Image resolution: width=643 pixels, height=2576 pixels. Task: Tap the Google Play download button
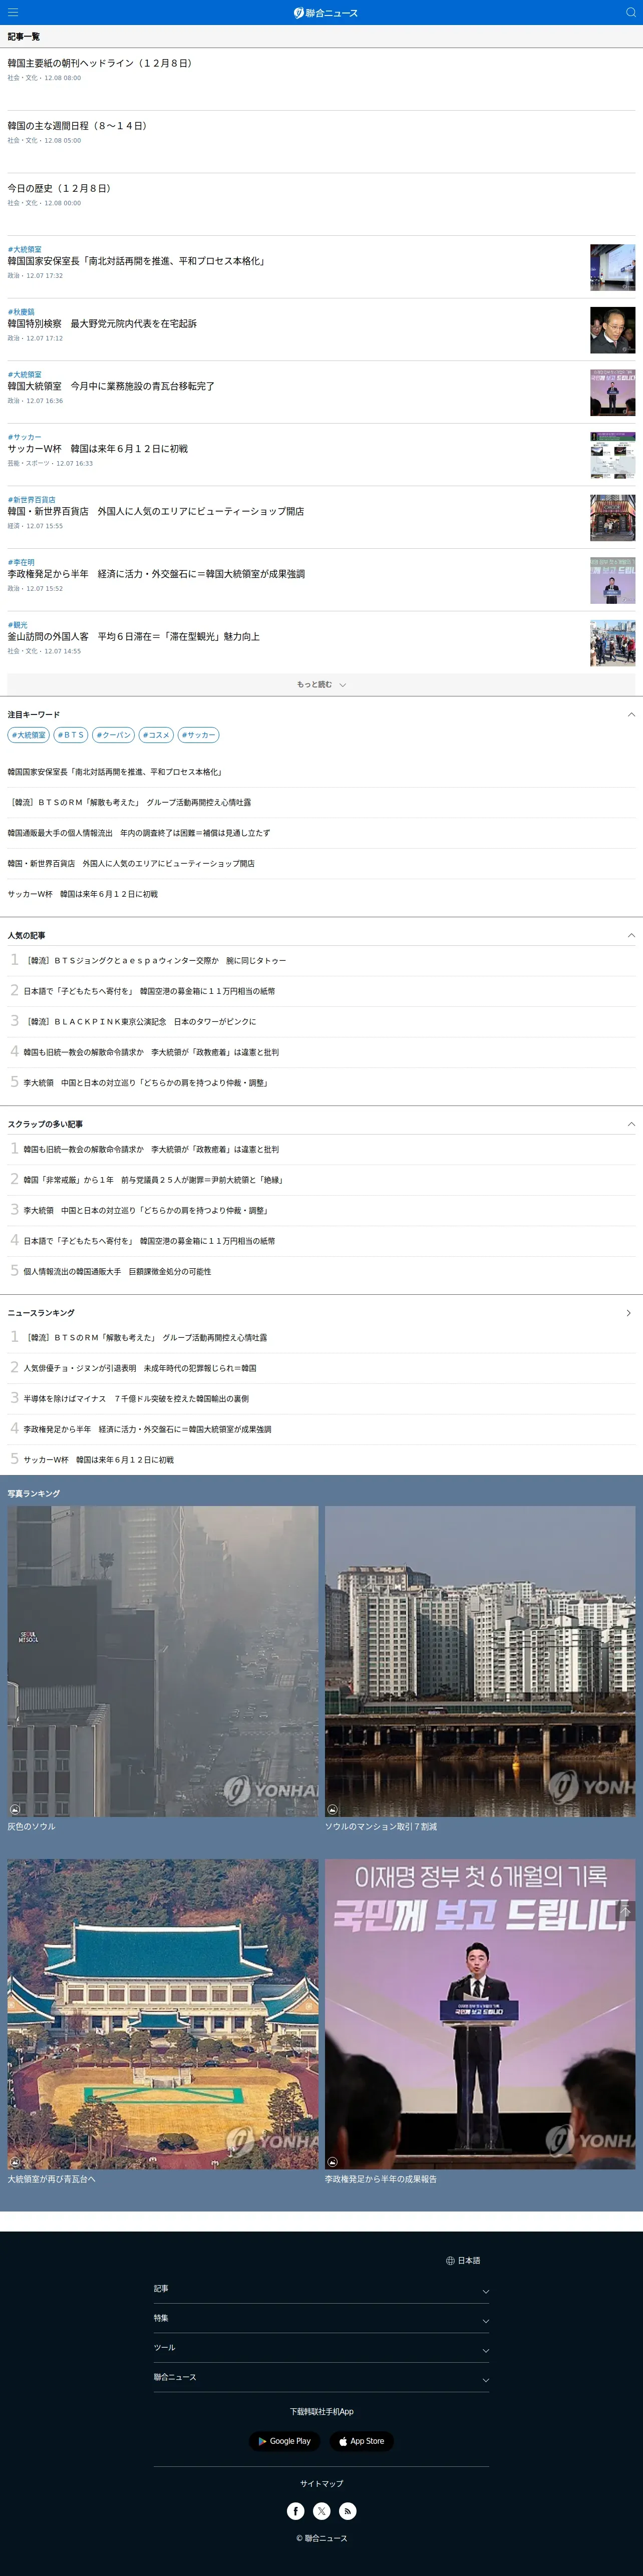285,2441
